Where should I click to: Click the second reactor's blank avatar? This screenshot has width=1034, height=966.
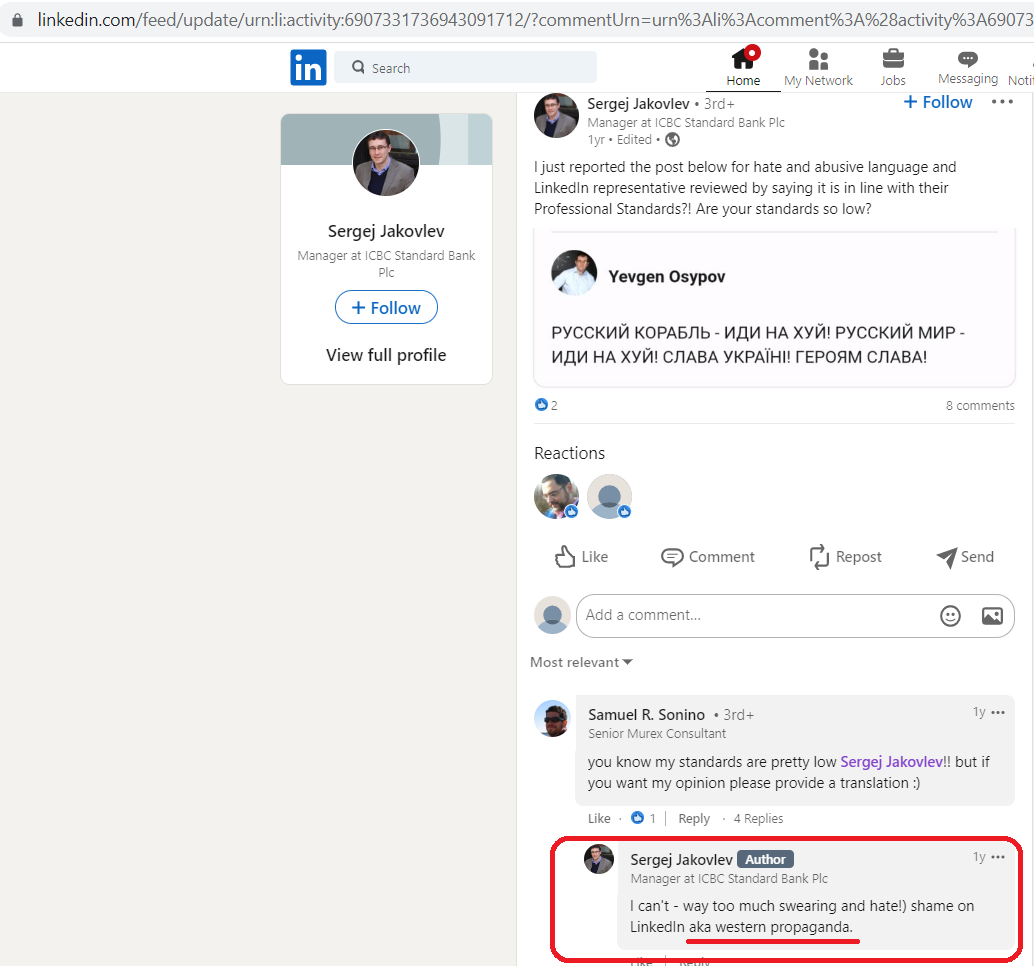(609, 497)
